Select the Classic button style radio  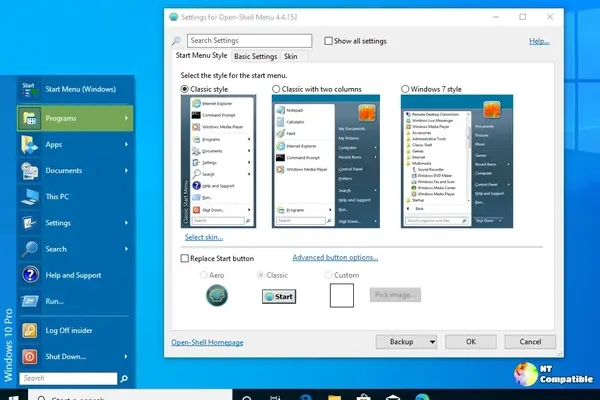(x=261, y=275)
